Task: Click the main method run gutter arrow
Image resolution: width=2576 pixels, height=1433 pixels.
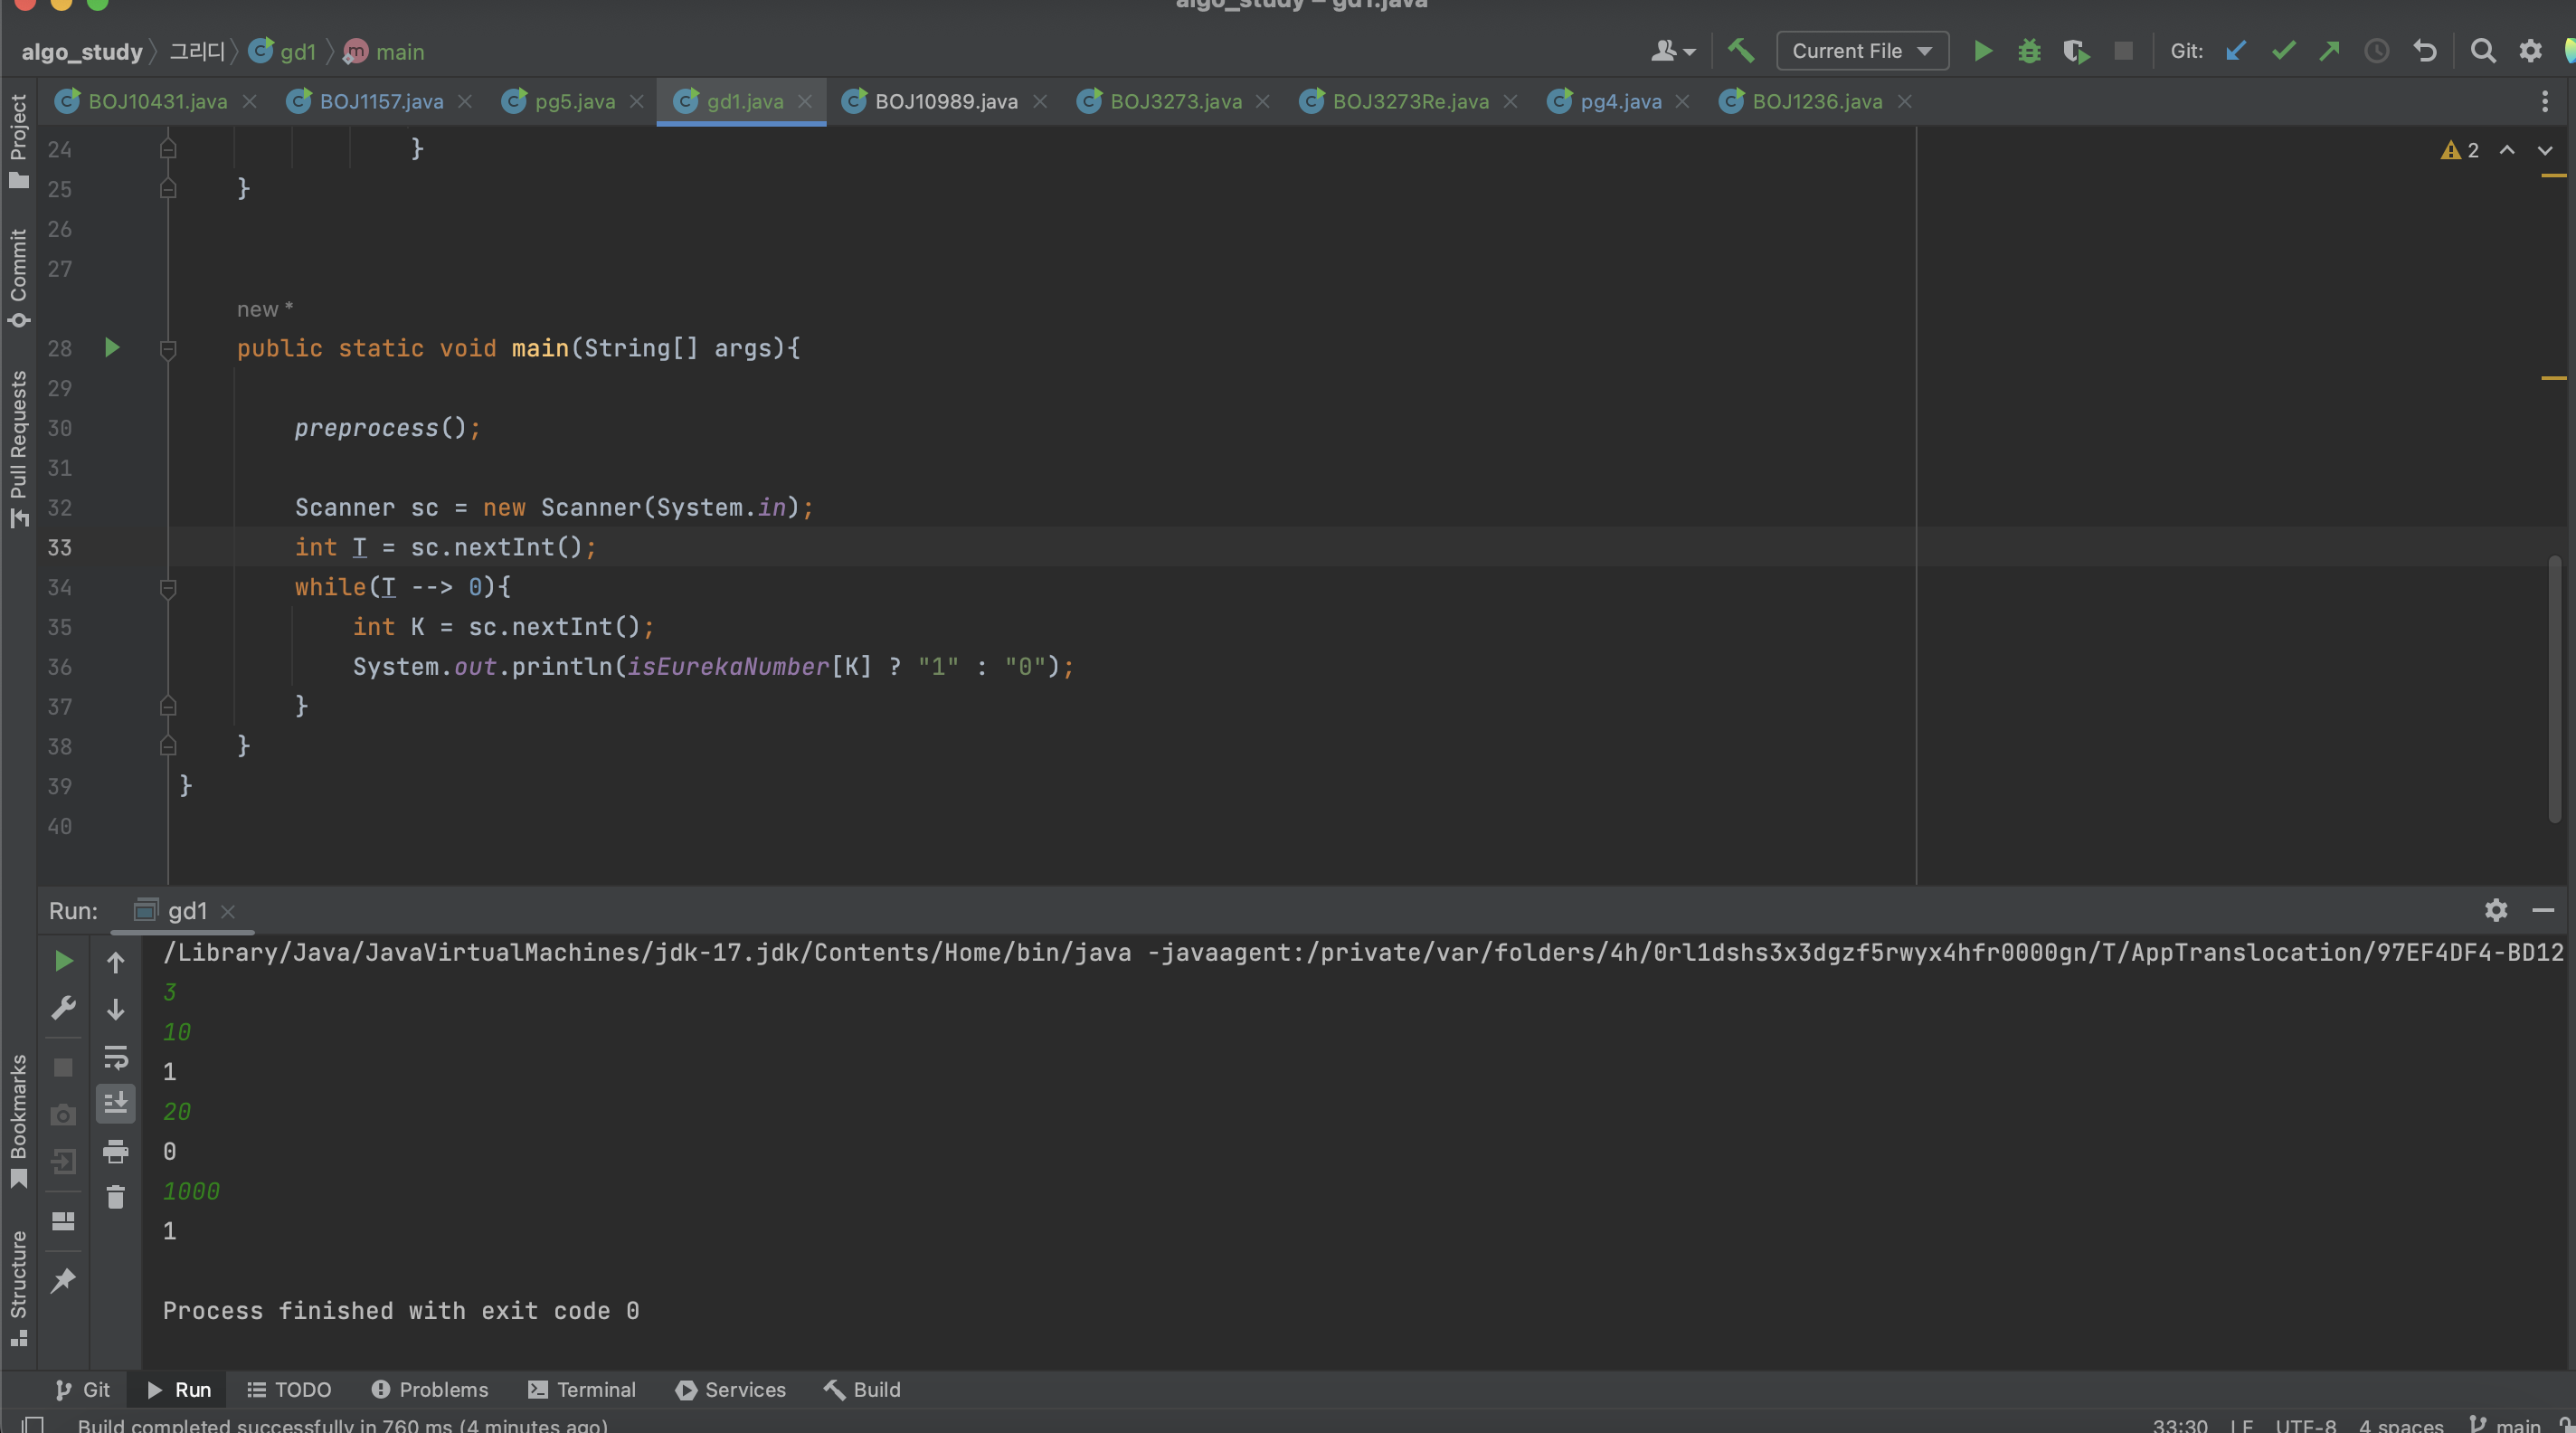Action: (x=112, y=348)
